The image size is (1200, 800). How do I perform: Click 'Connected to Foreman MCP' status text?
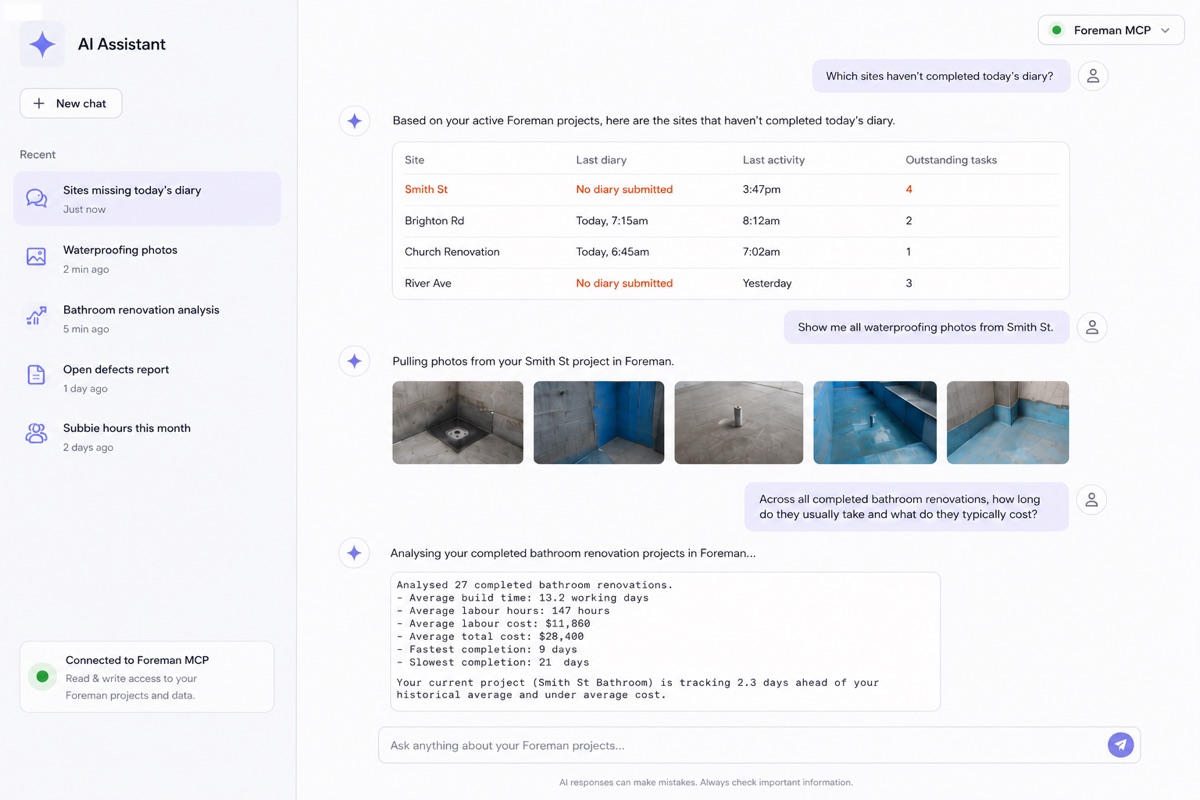(137, 660)
